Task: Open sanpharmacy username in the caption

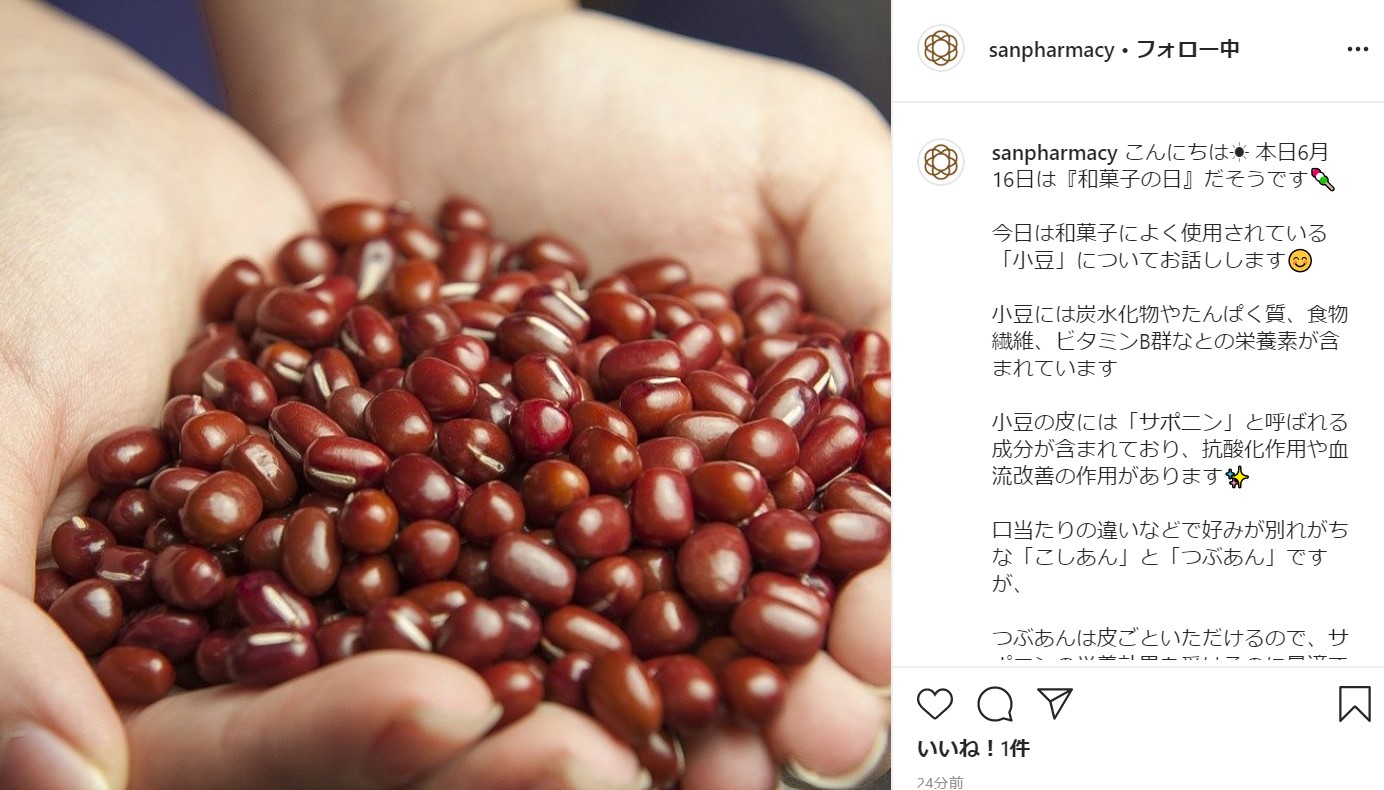Action: [1054, 153]
